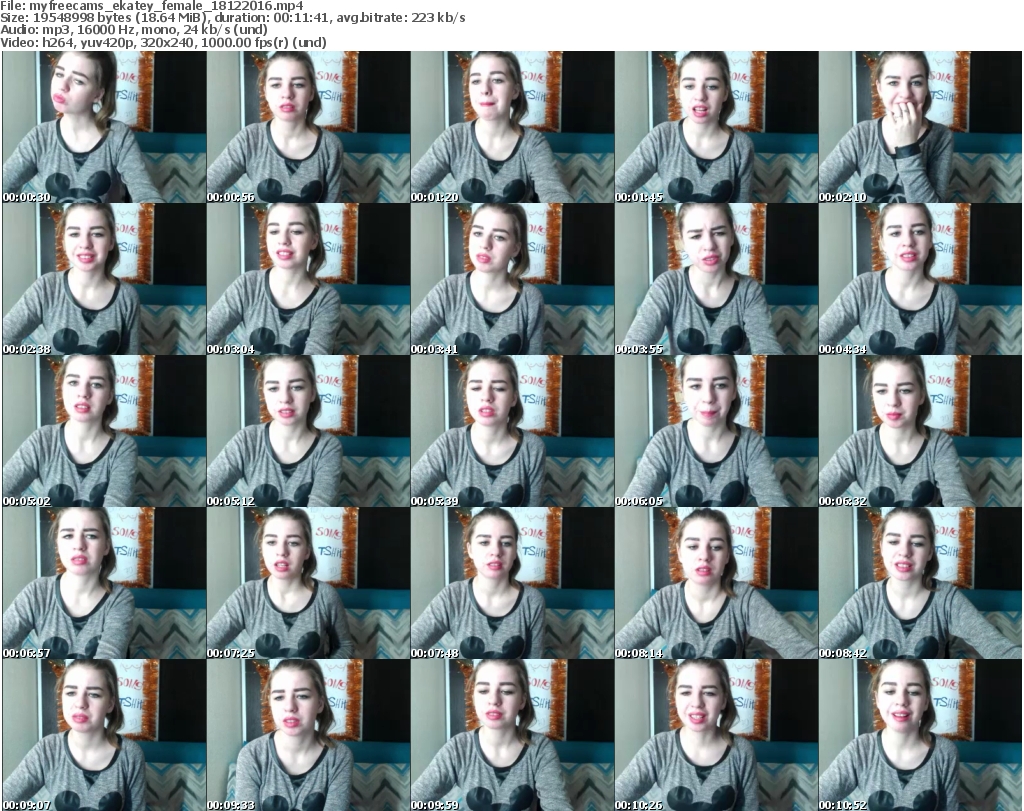Click the File name text line

pyautogui.click(x=152, y=6)
